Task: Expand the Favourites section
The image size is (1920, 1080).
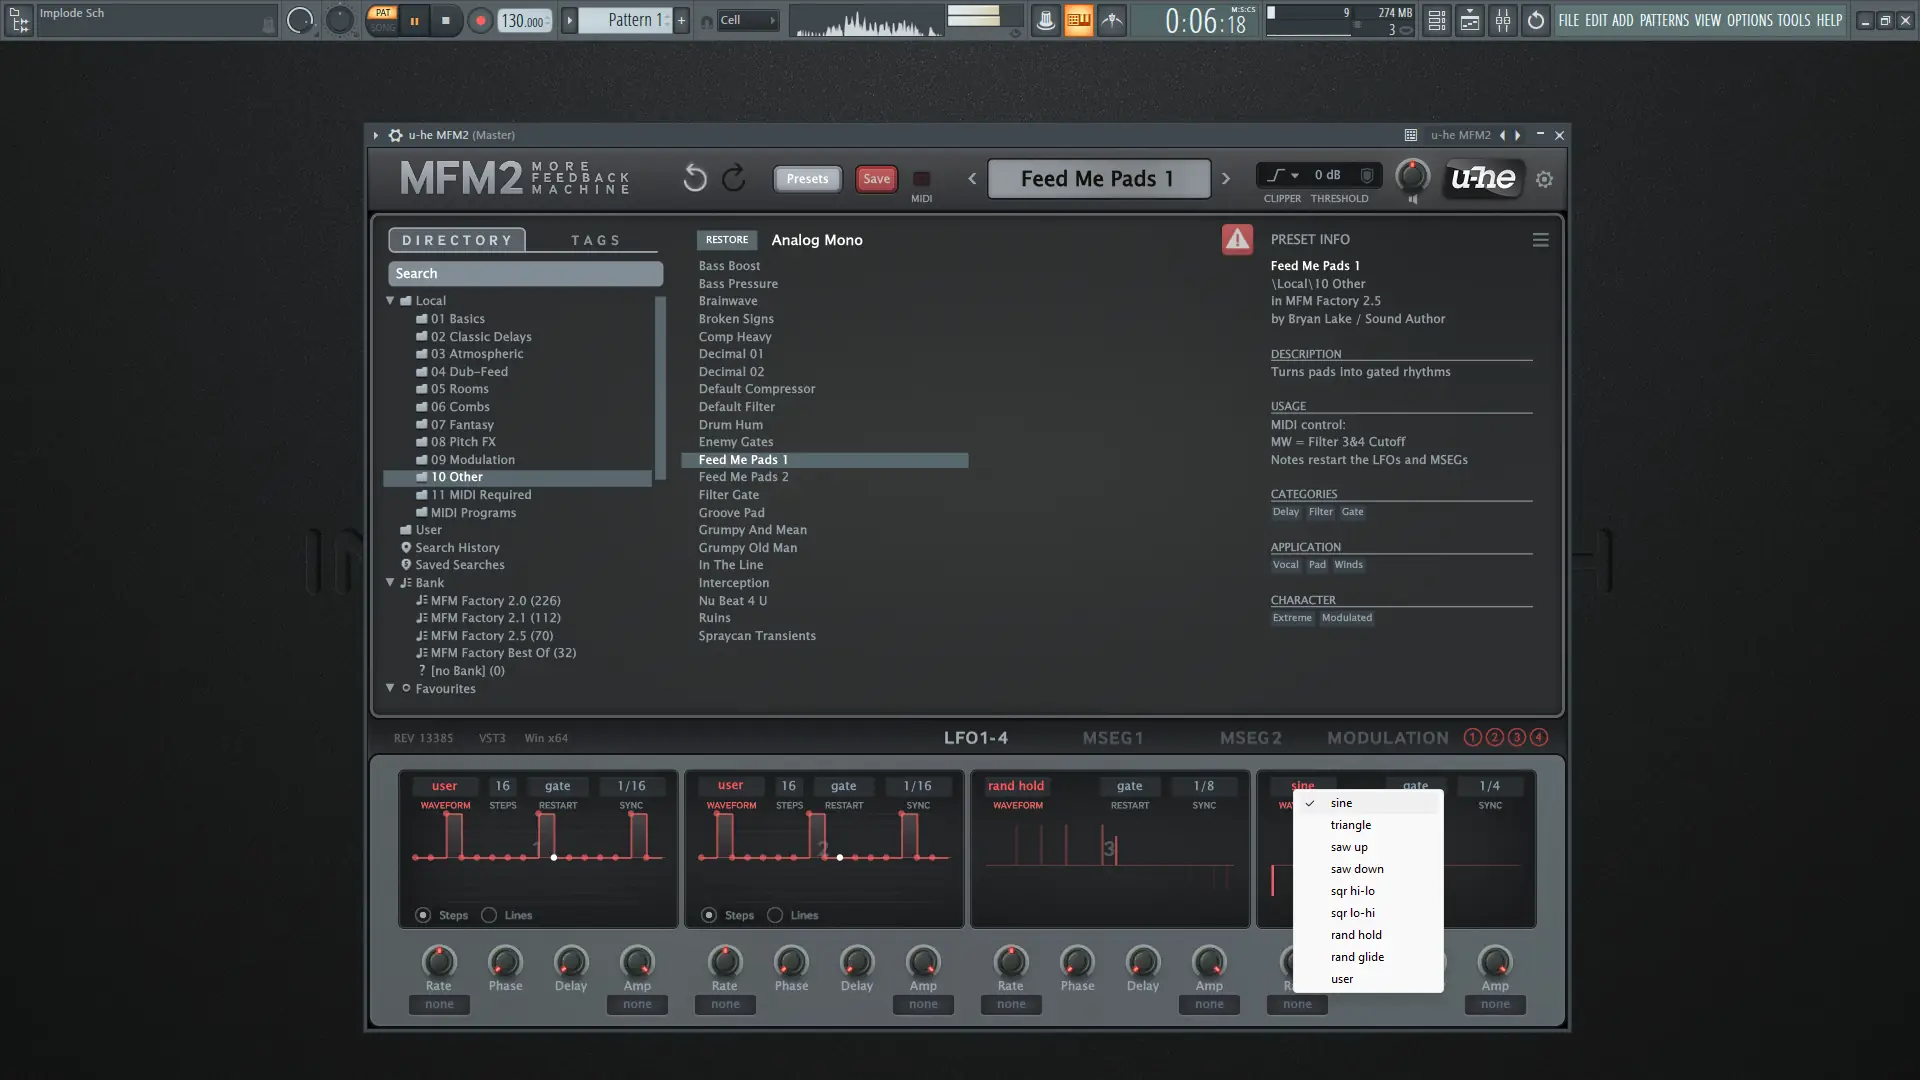Action: coord(389,689)
